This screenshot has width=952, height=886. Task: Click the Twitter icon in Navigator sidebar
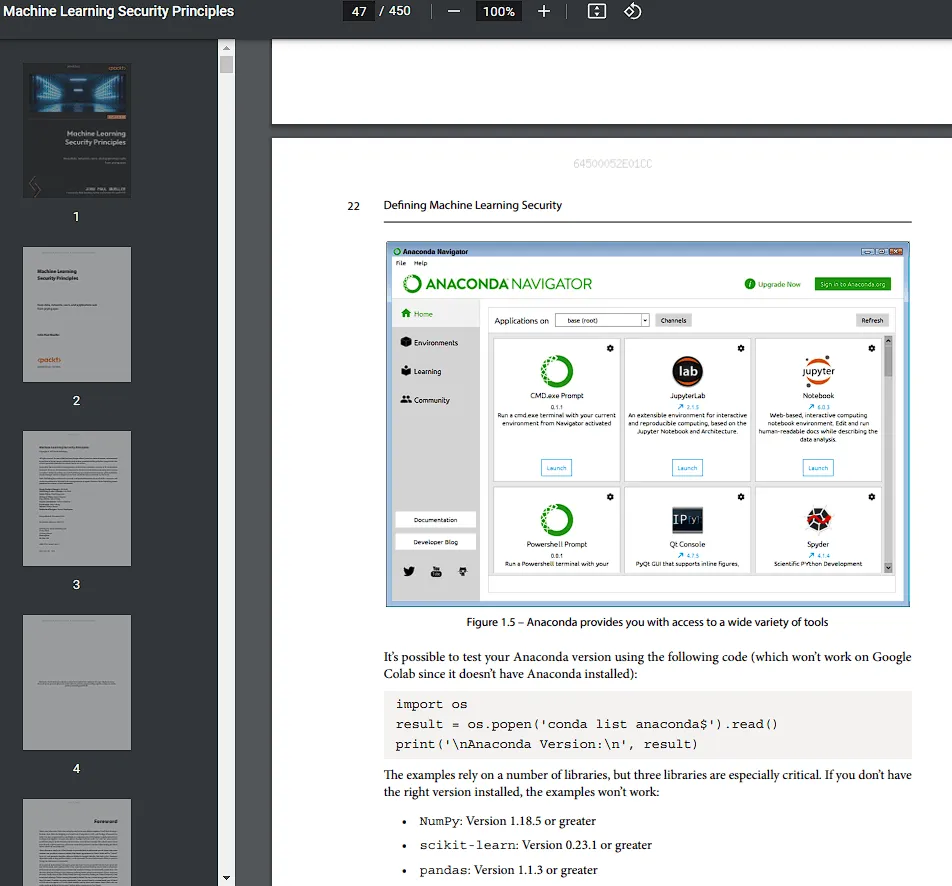click(x=409, y=572)
